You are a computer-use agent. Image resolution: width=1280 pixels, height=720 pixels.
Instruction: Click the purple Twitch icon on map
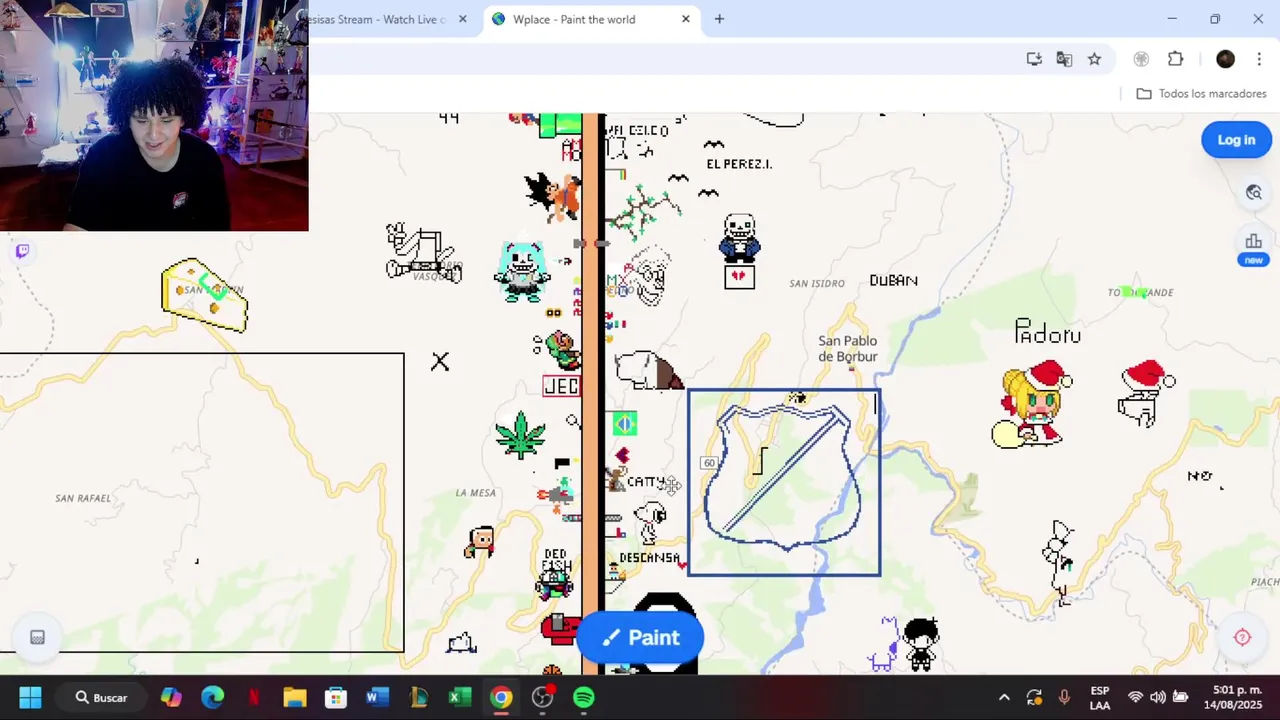23,251
